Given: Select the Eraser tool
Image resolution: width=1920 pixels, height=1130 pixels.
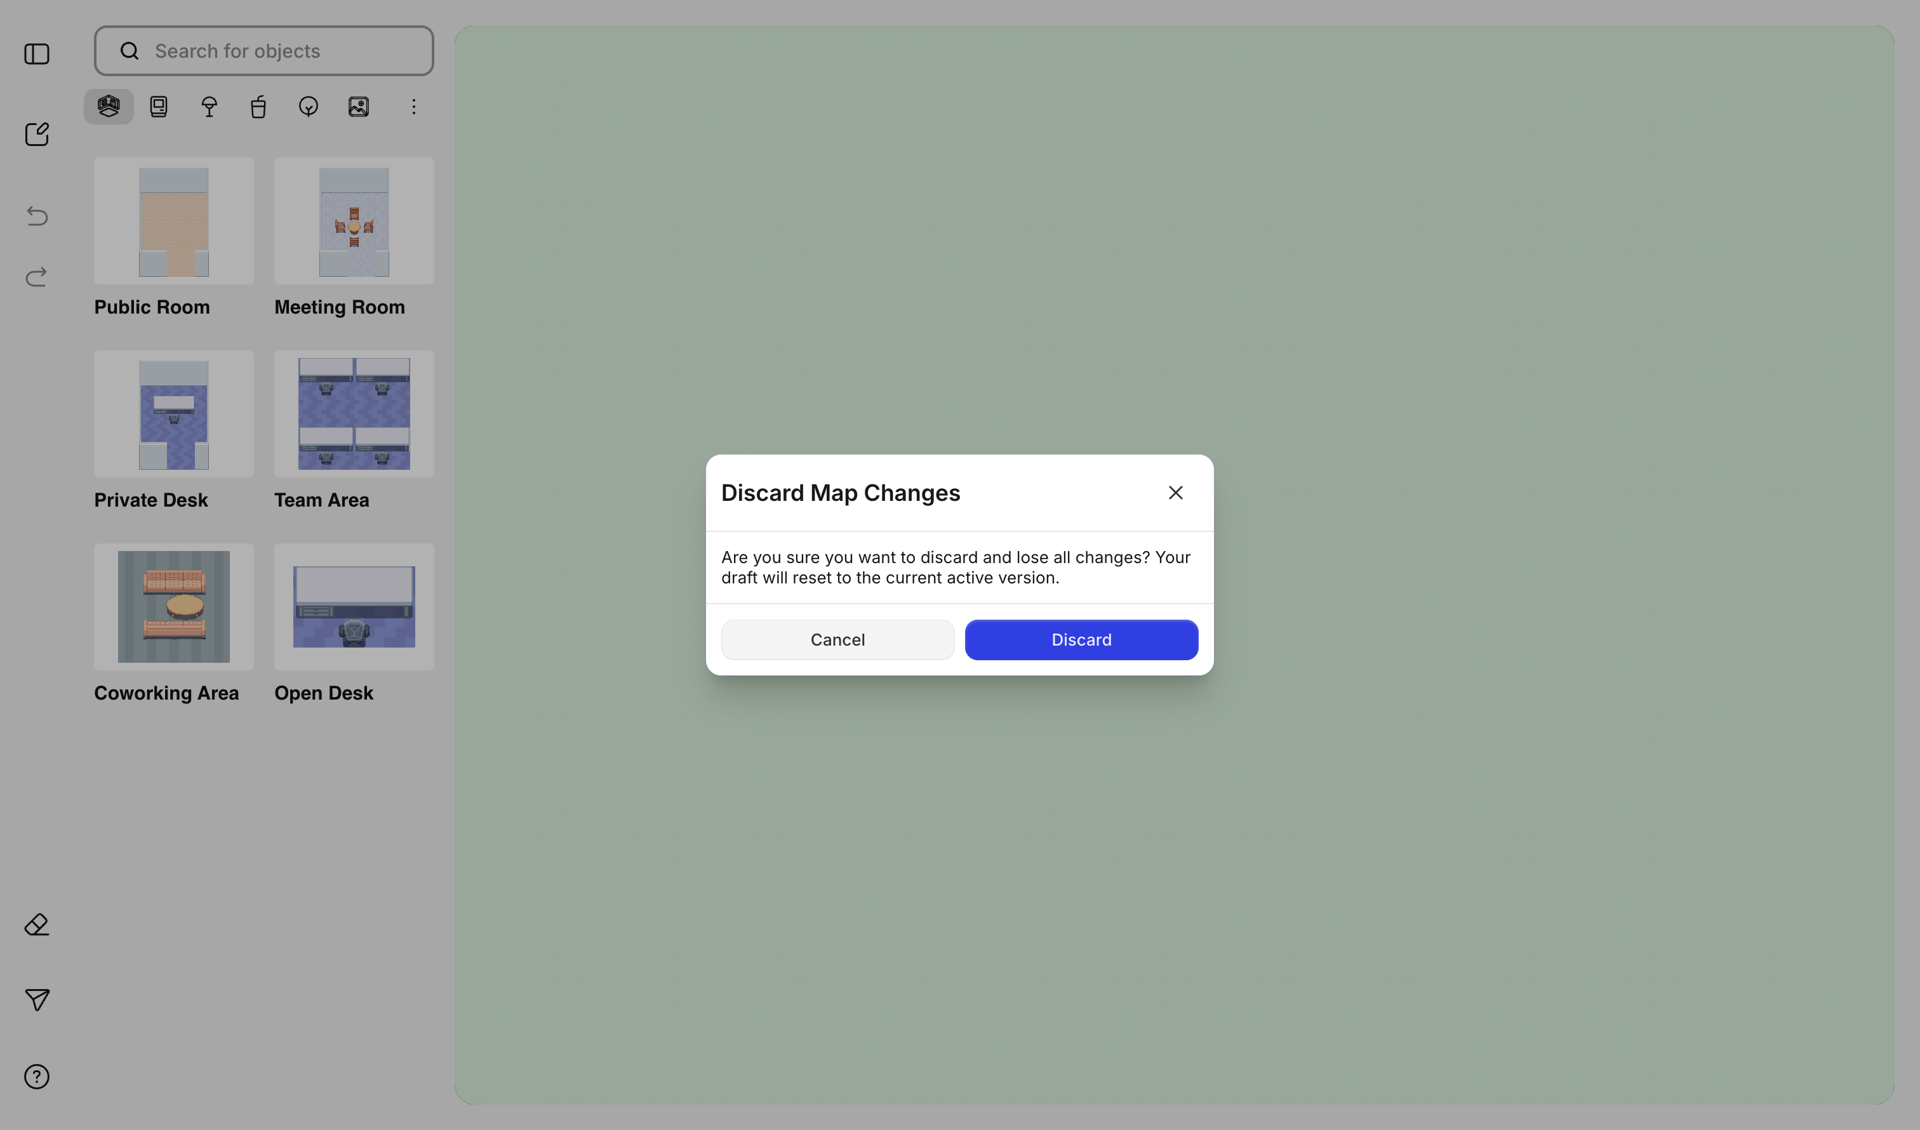Looking at the screenshot, I should coord(36,924).
